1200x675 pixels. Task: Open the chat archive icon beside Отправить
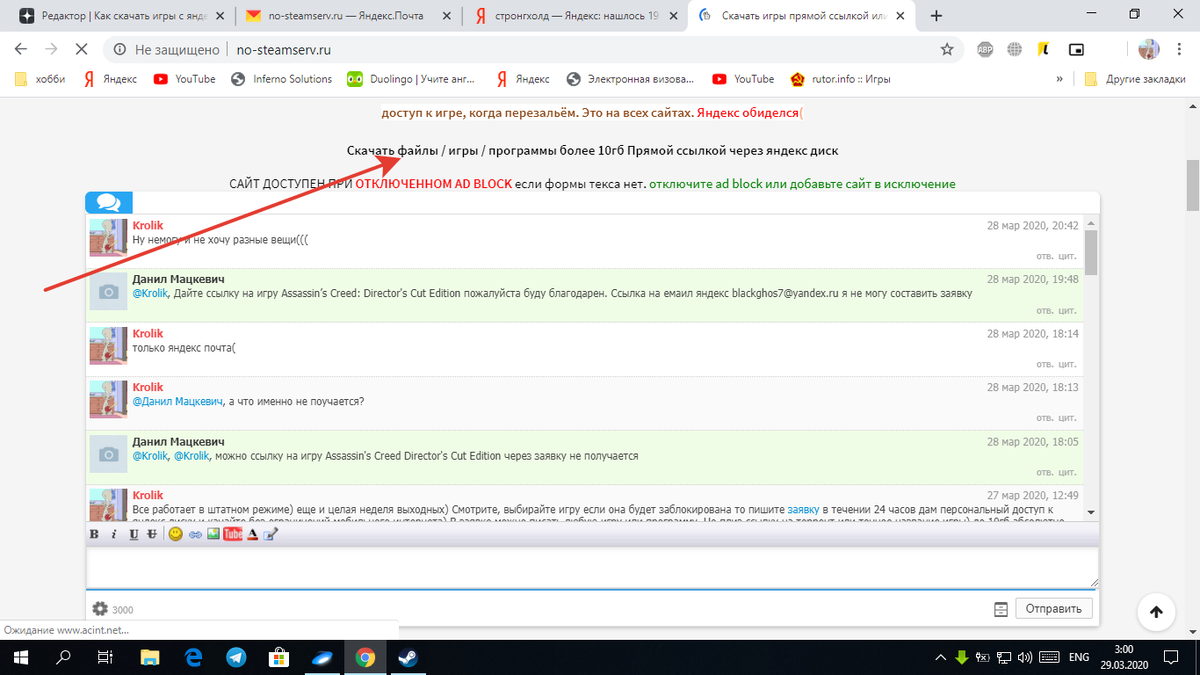point(1000,609)
